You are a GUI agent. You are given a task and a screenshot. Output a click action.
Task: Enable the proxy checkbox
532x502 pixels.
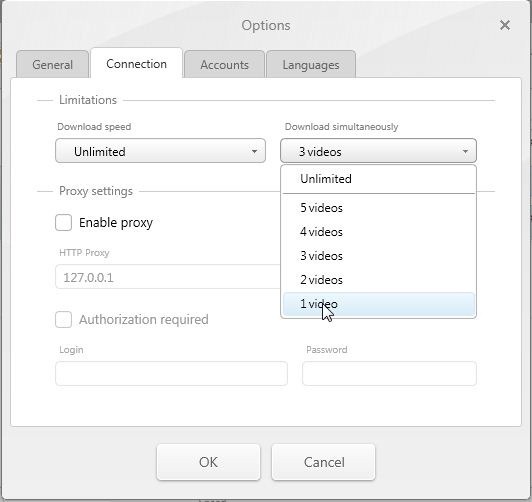click(x=63, y=223)
